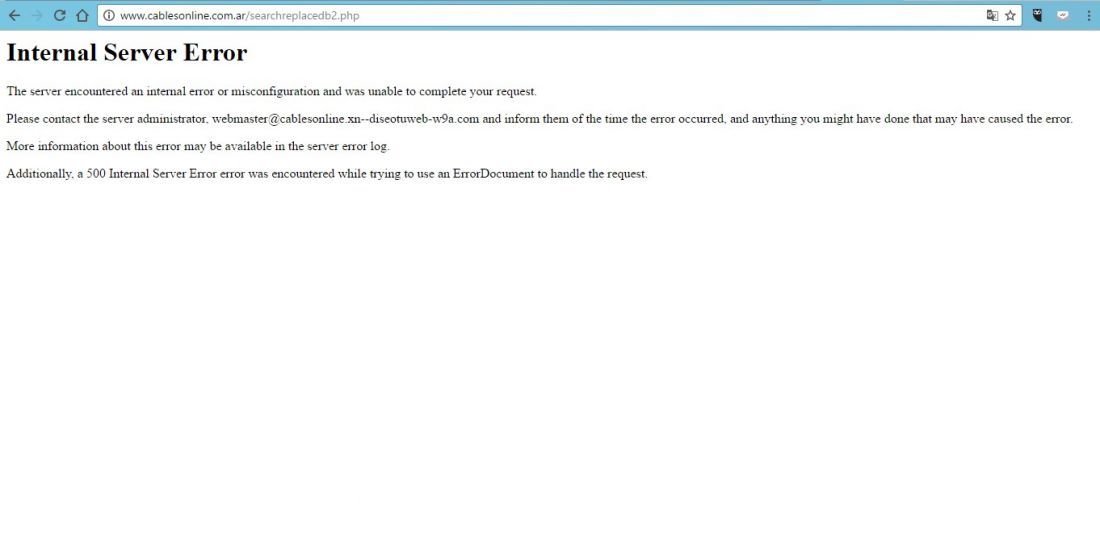This screenshot has height=544, width=1100.
Task: Click the translate page icon
Action: point(992,15)
